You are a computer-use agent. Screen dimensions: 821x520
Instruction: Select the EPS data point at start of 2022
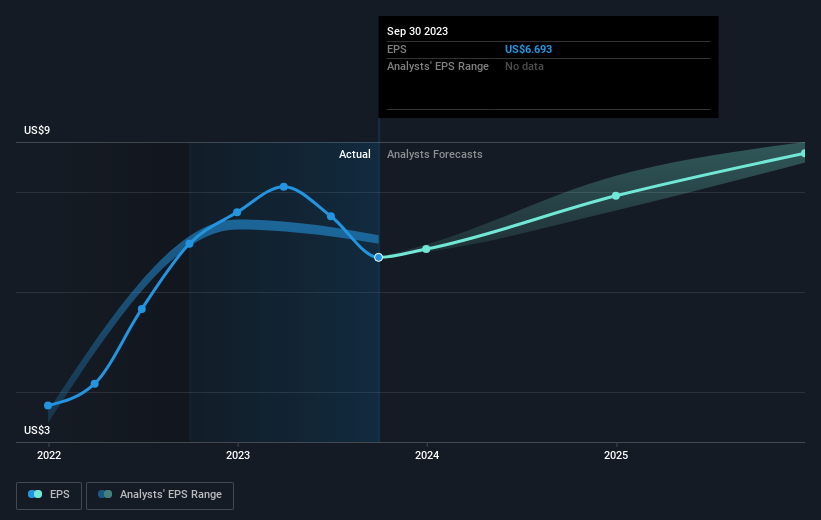point(48,405)
